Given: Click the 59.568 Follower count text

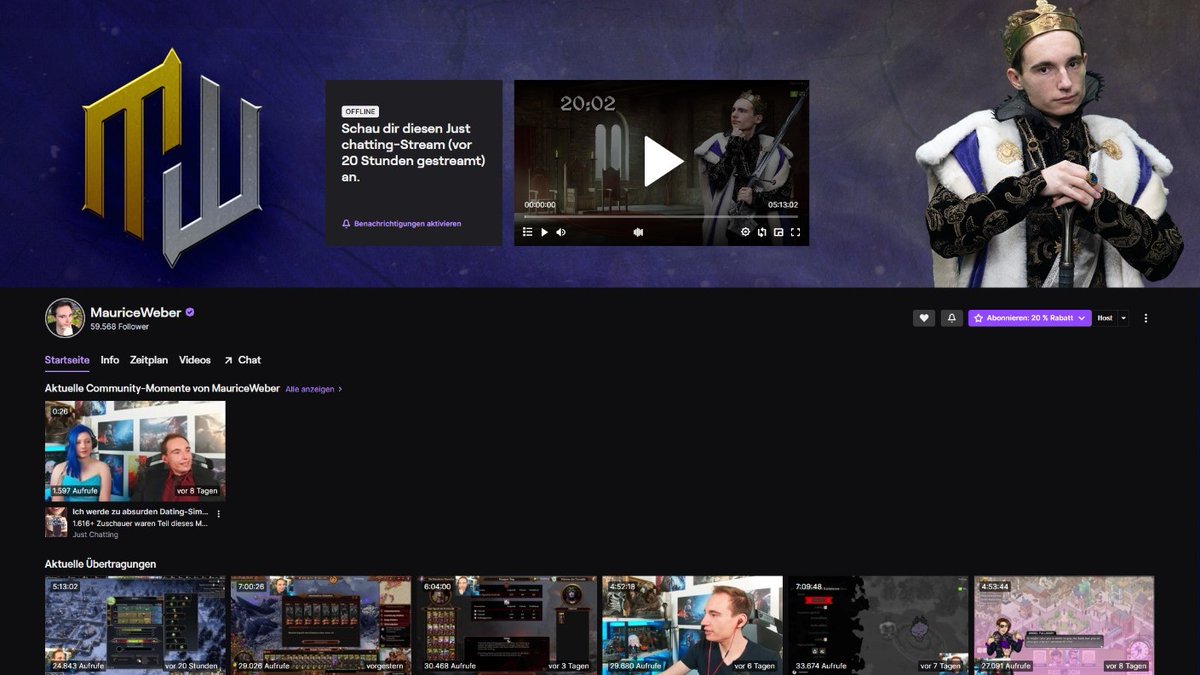Looking at the screenshot, I should click(118, 327).
